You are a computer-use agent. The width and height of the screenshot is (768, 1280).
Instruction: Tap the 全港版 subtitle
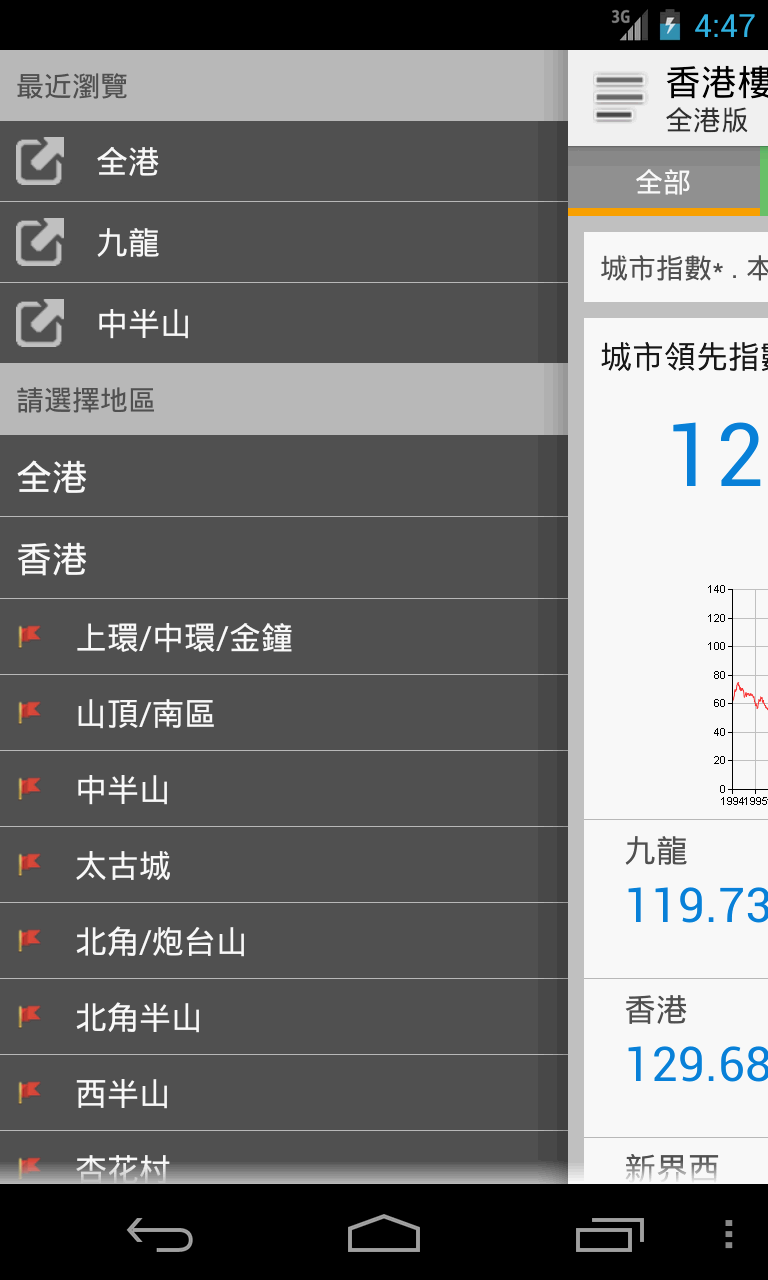point(707,121)
